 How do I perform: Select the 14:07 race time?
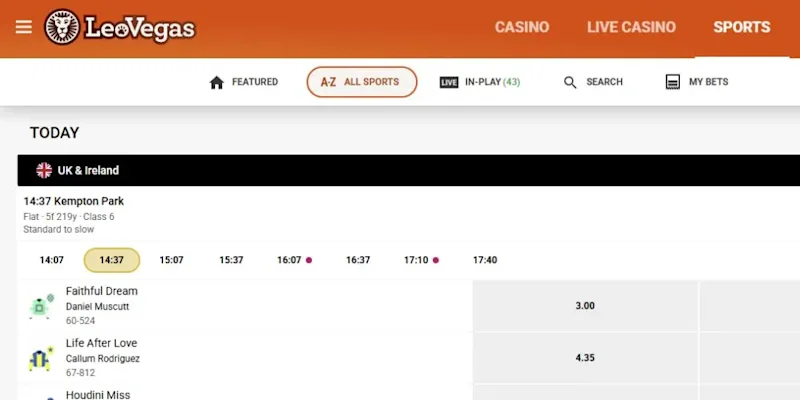(52, 260)
